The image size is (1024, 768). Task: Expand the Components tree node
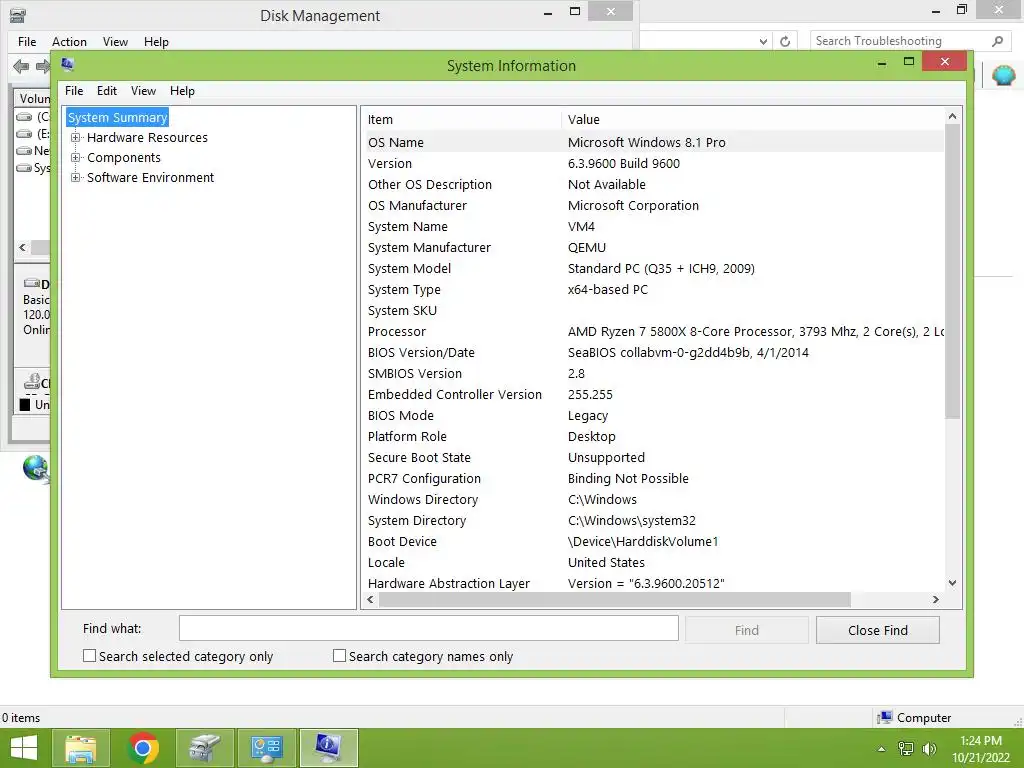coord(76,158)
